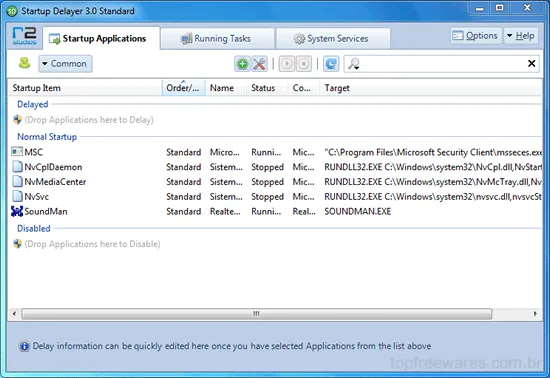
Task: Click Realte... name in SoundMan row
Action: pyautogui.click(x=225, y=211)
